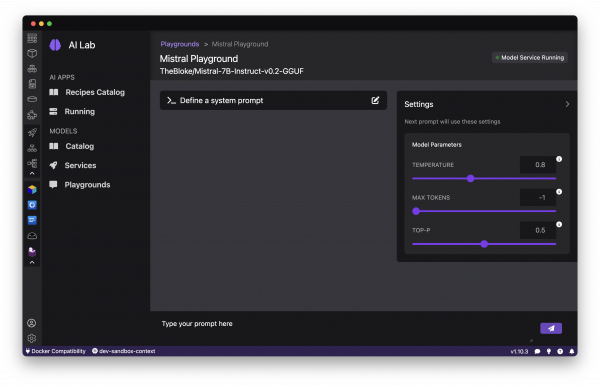Open the blue document extension icon
600x386 pixels.
[x=32, y=220]
